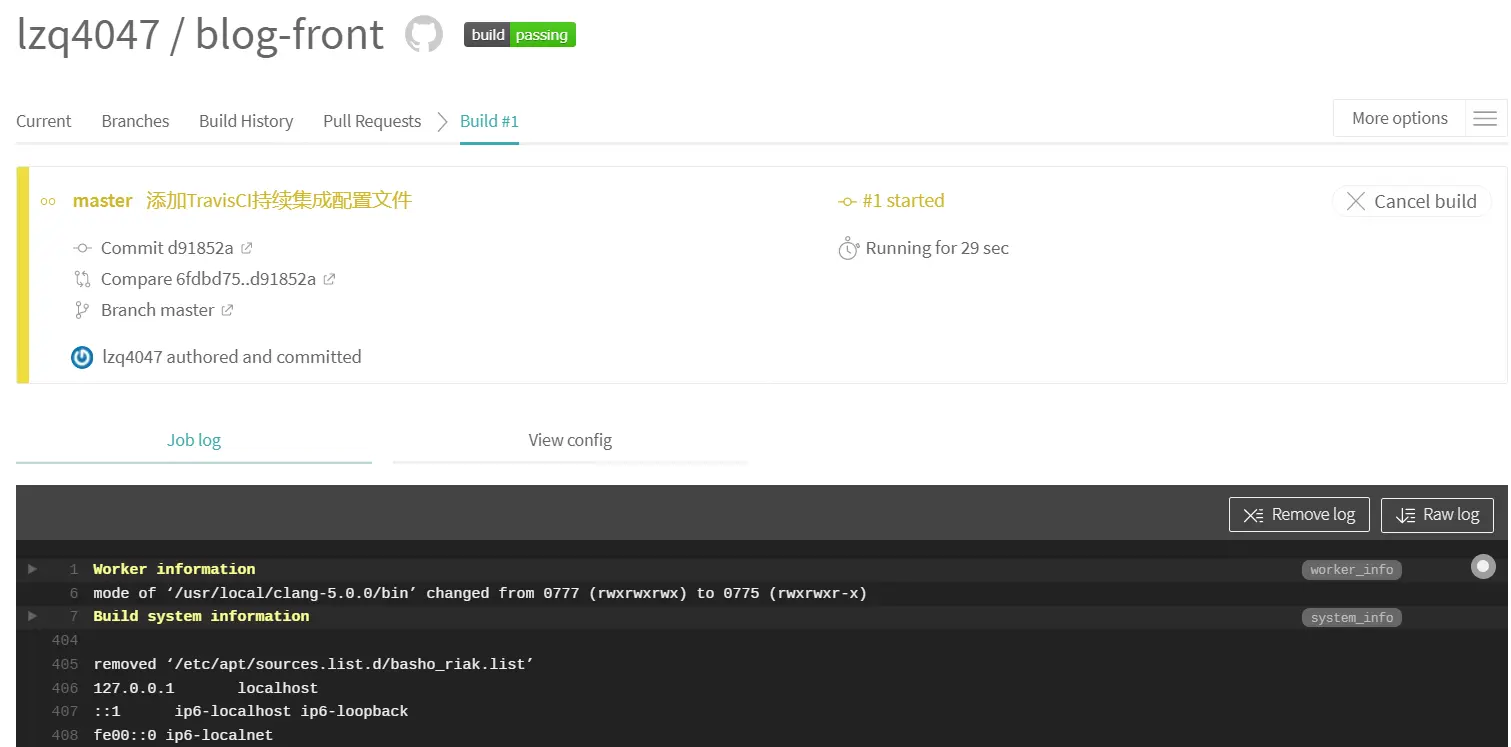Switch to the Branches tab
The image size is (1511, 747).
coord(135,121)
